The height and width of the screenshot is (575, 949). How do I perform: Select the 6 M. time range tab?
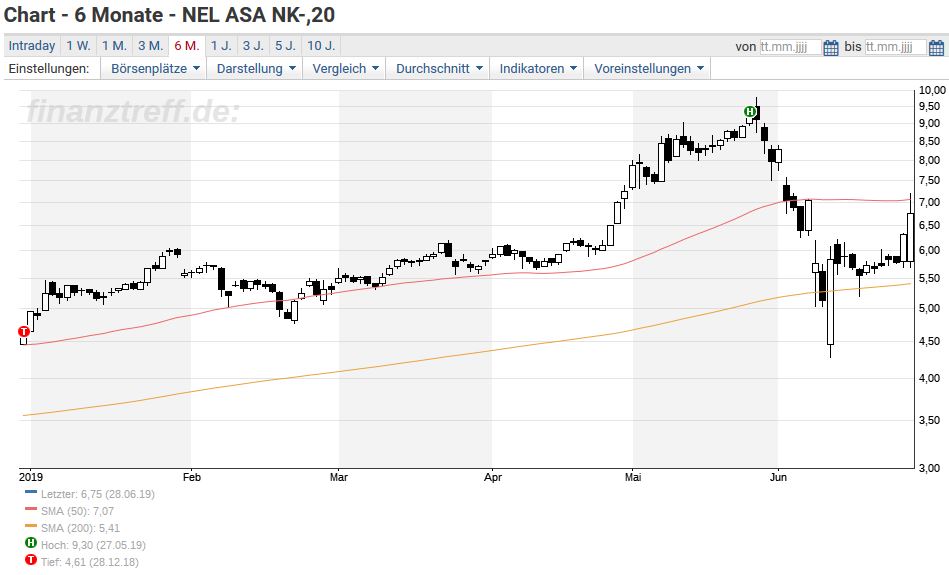coord(187,46)
